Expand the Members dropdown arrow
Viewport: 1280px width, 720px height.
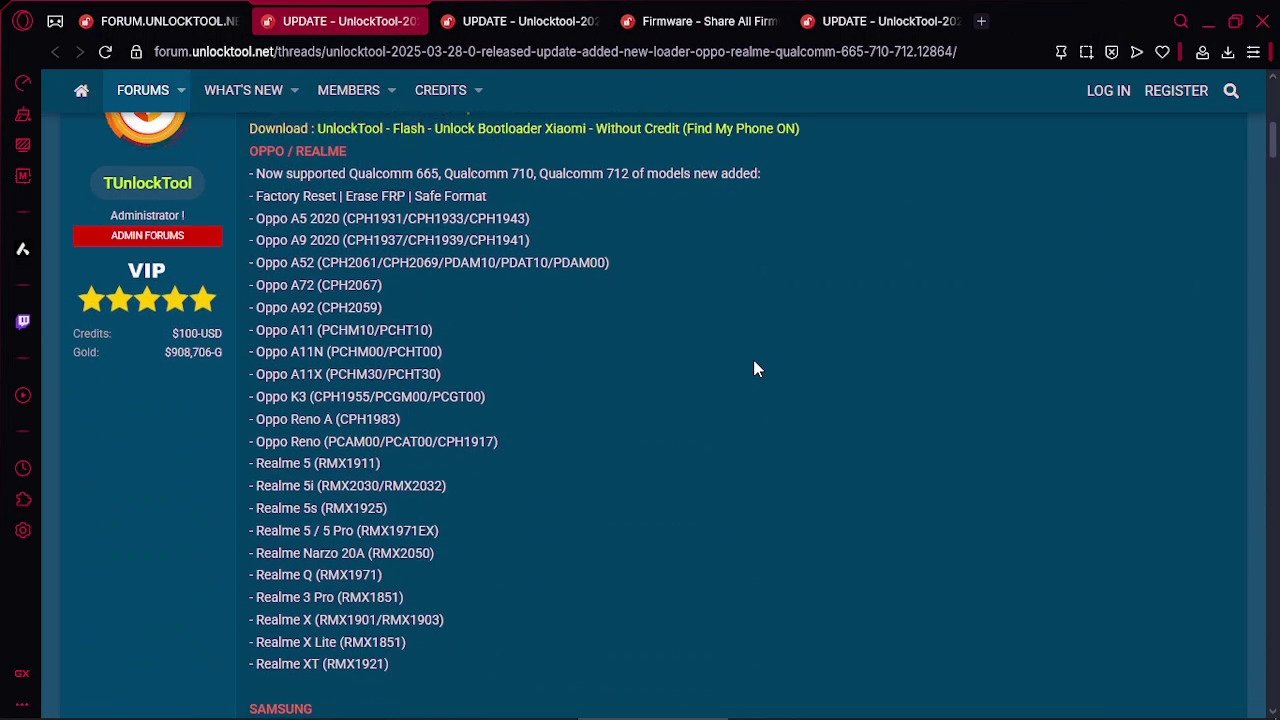tap(391, 91)
